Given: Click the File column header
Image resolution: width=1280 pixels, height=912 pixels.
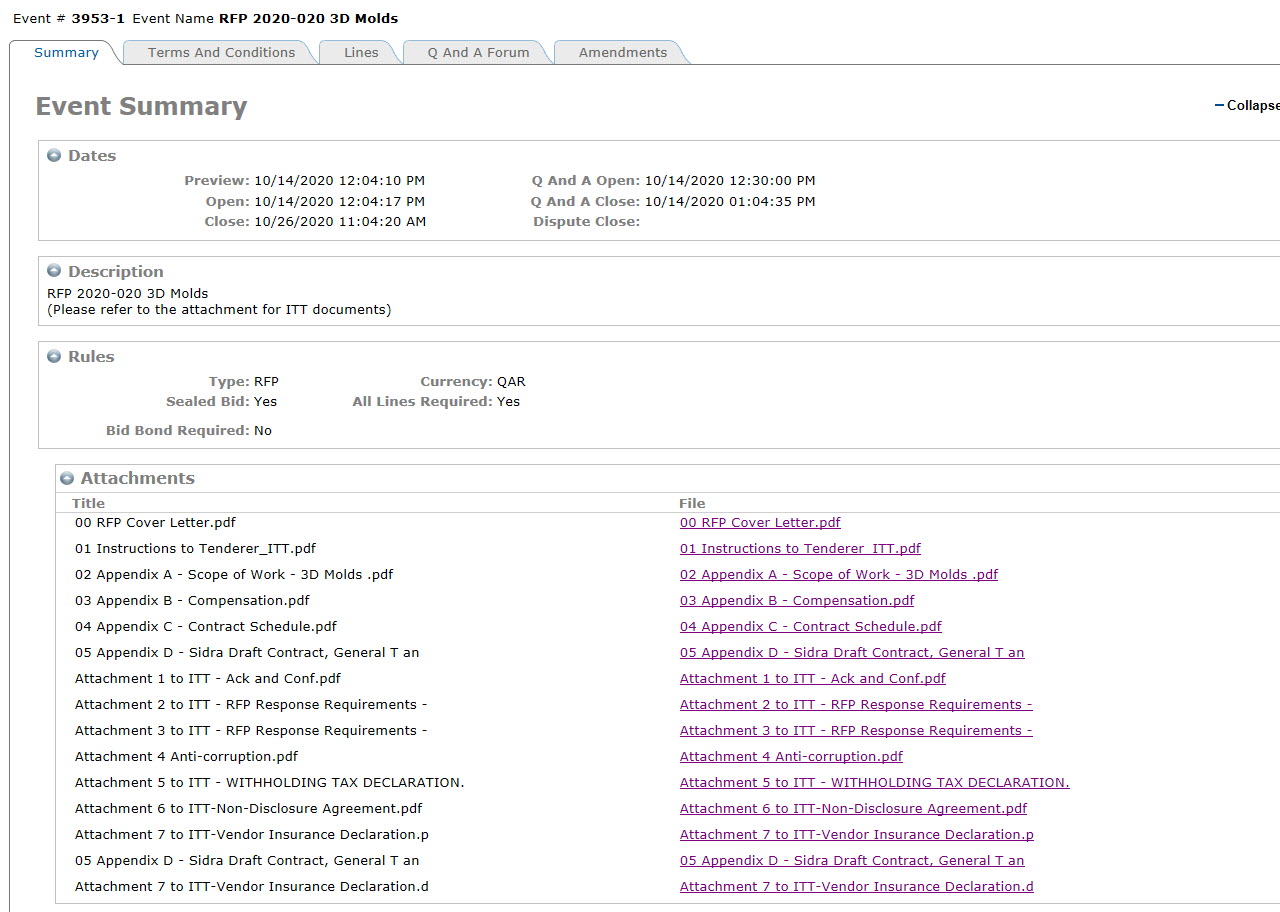Looking at the screenshot, I should (692, 503).
